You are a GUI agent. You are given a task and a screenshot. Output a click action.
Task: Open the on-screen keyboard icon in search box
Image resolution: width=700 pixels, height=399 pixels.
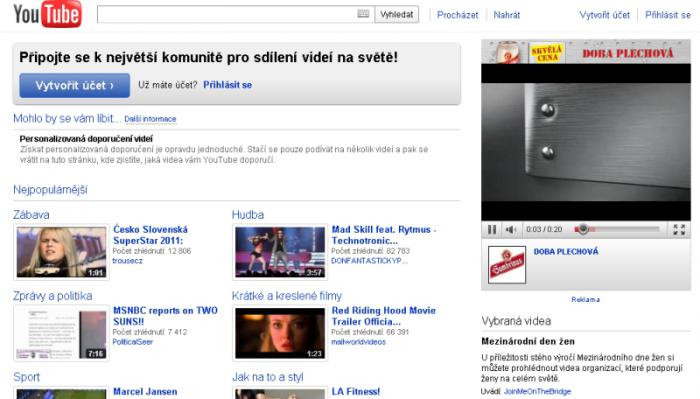[363, 14]
